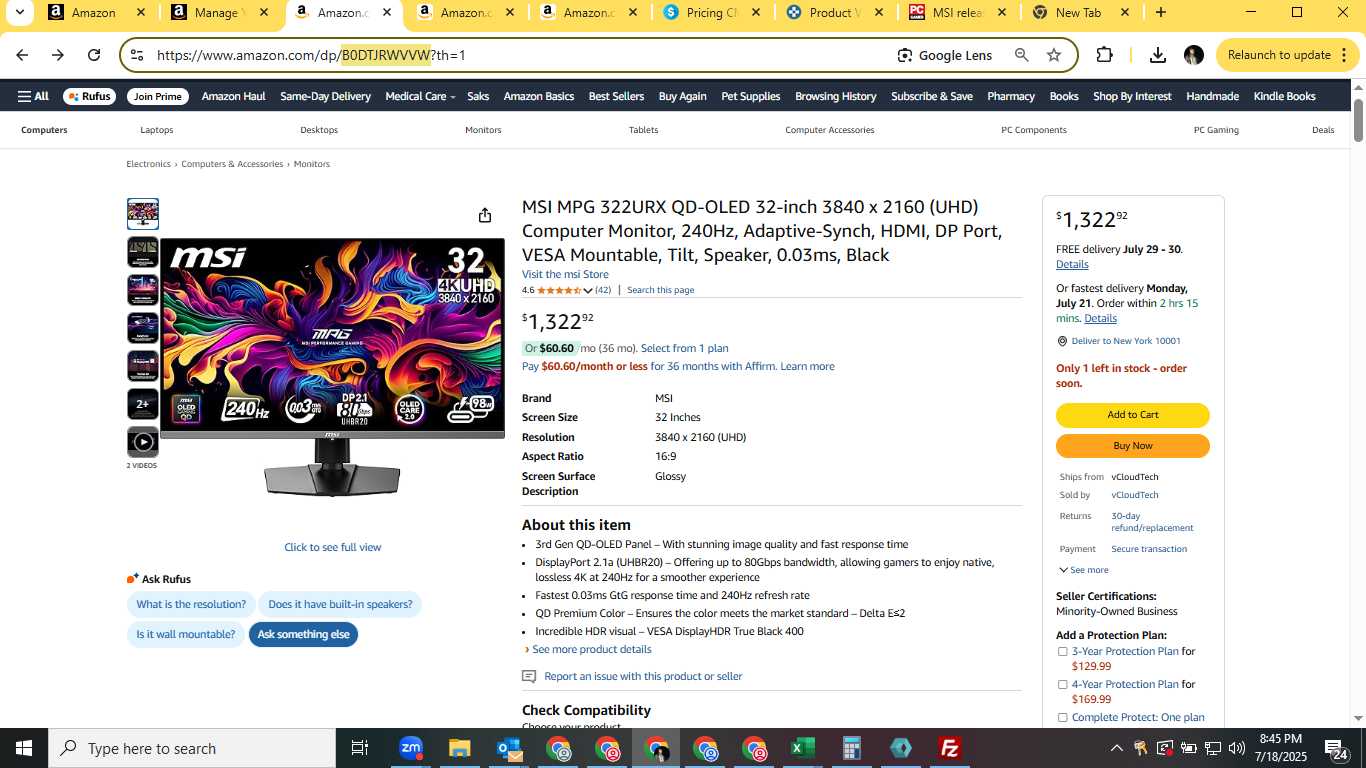1366x768 pixels.
Task: Open Calculator from the taskbar
Action: pyautogui.click(x=852, y=748)
